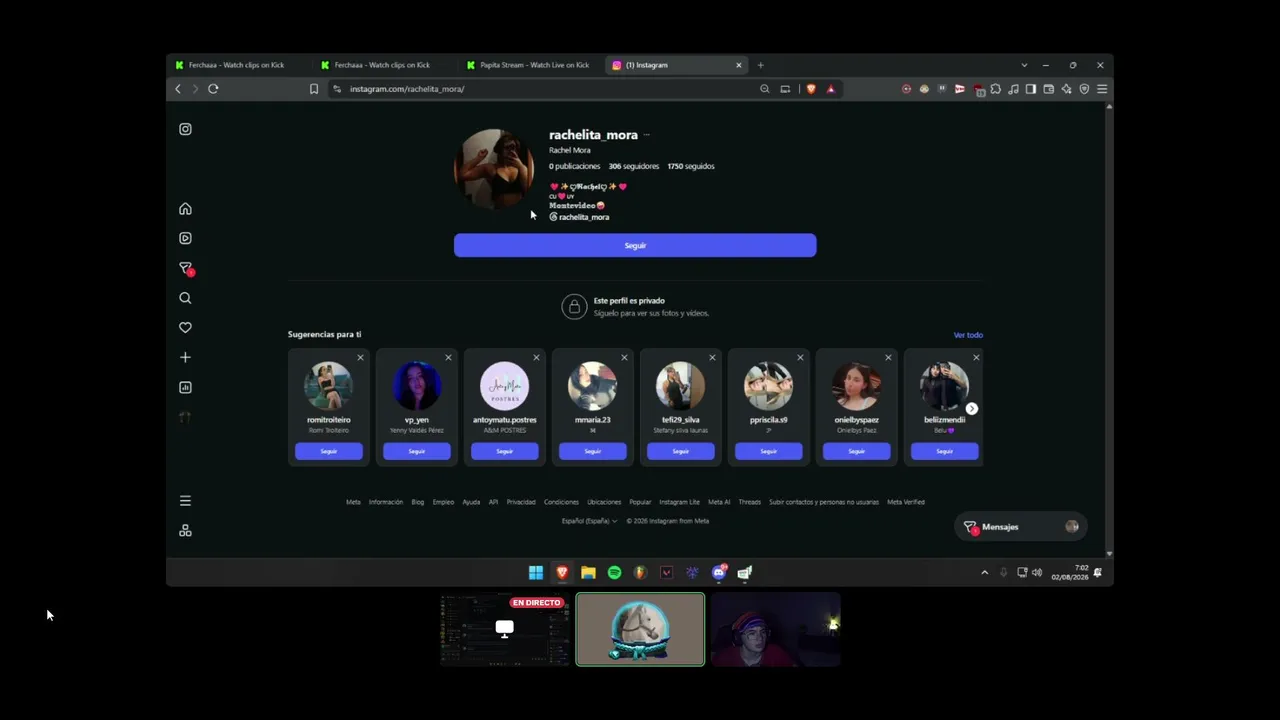Click the taskbar clock showing 7:02
The height and width of the screenshot is (720, 1280).
pos(1069,573)
